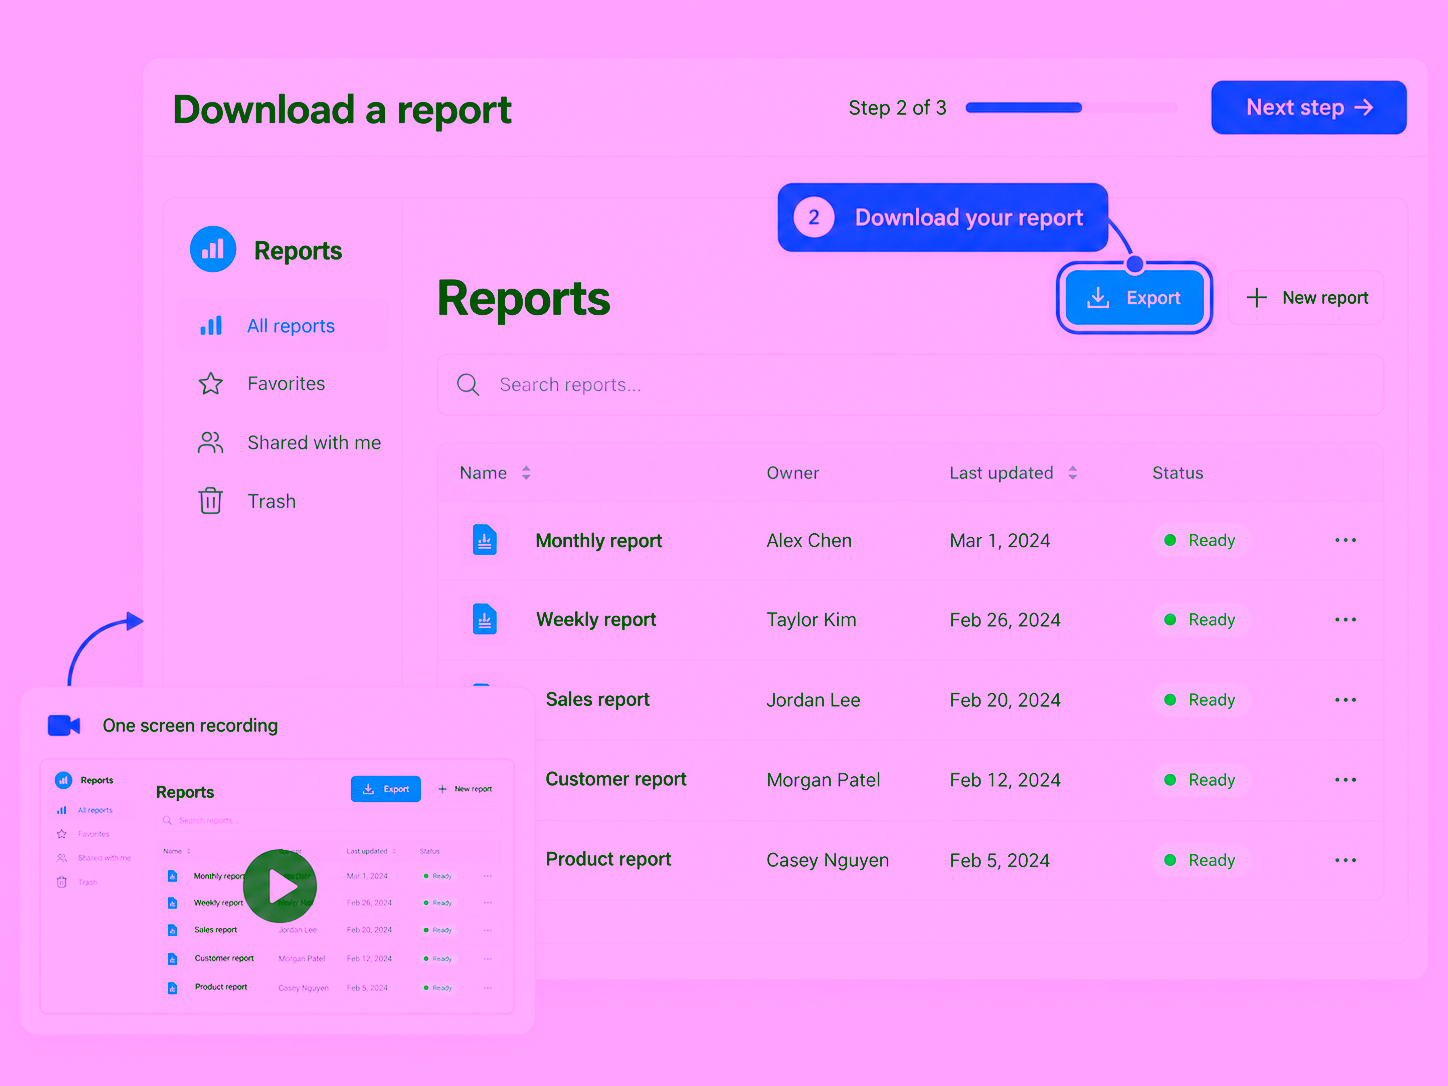Click date Mar 1, 2024

1000,541
